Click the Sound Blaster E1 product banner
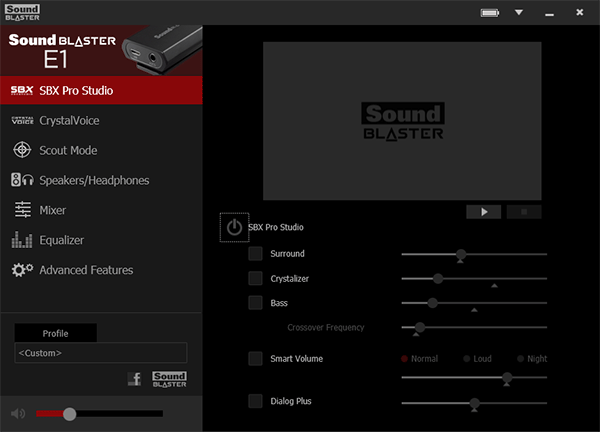 click(101, 51)
